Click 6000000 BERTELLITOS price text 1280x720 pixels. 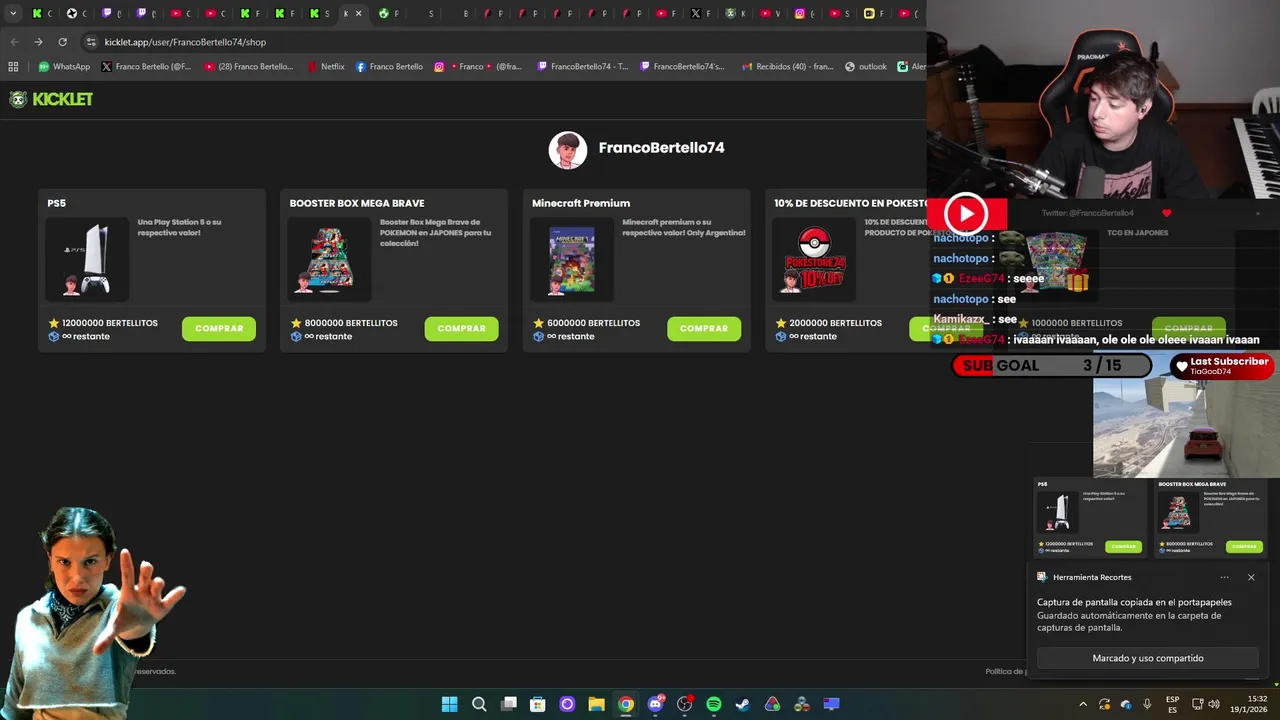(593, 323)
